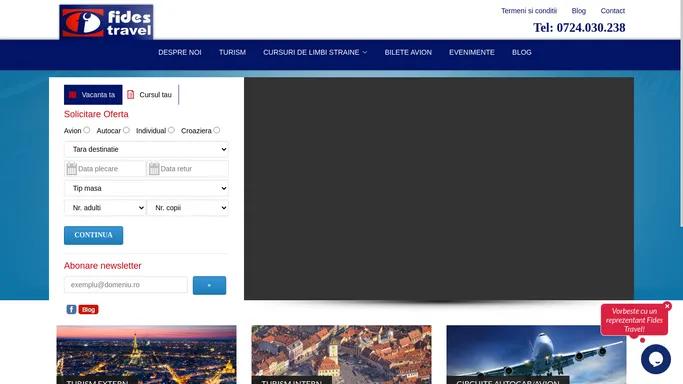Click the Data retur calendar icon
The width and height of the screenshot is (683, 384).
point(154,168)
